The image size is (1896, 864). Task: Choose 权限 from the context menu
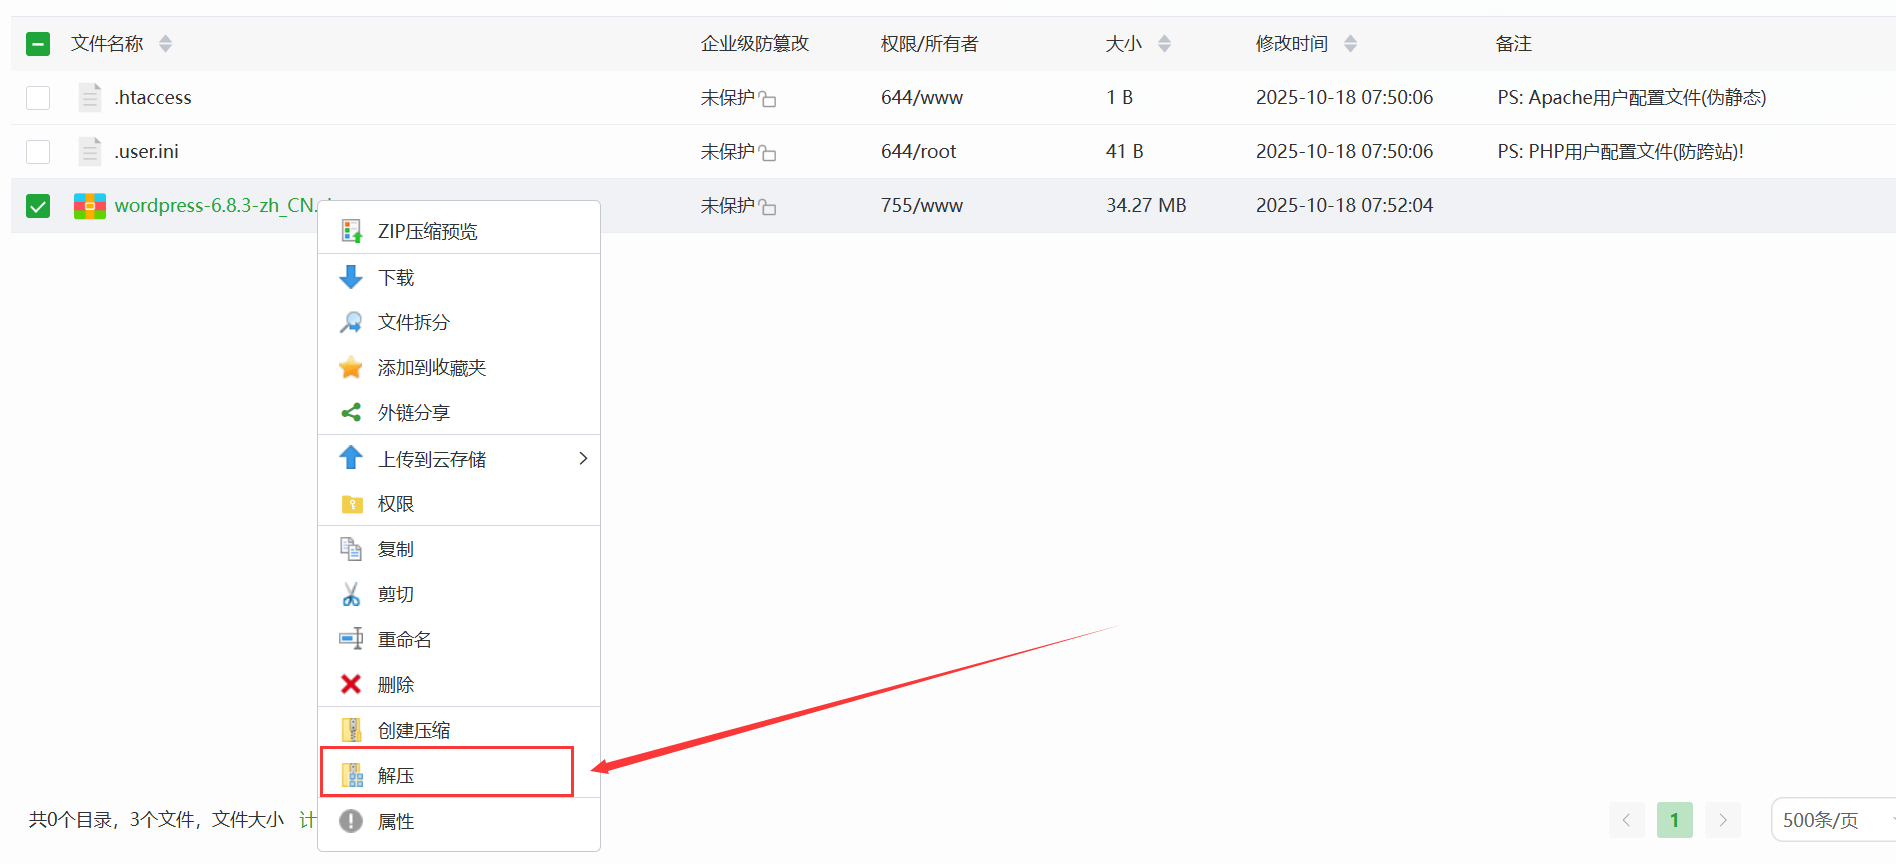tap(459, 504)
